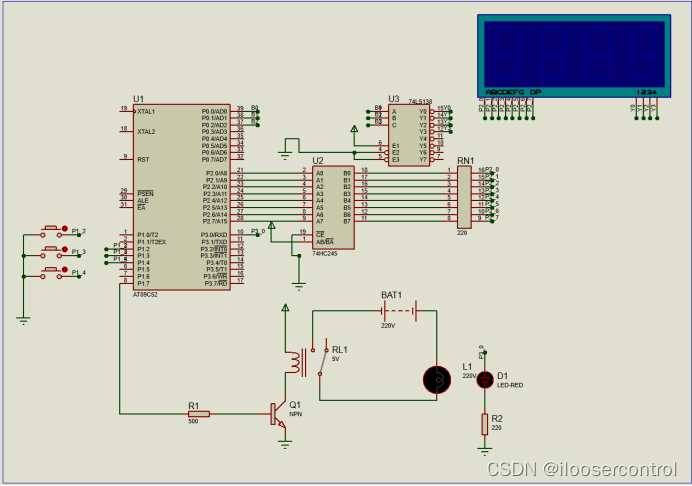The width and height of the screenshot is (692, 486).
Task: Click the ALE pin label on U1
Action: click(143, 201)
